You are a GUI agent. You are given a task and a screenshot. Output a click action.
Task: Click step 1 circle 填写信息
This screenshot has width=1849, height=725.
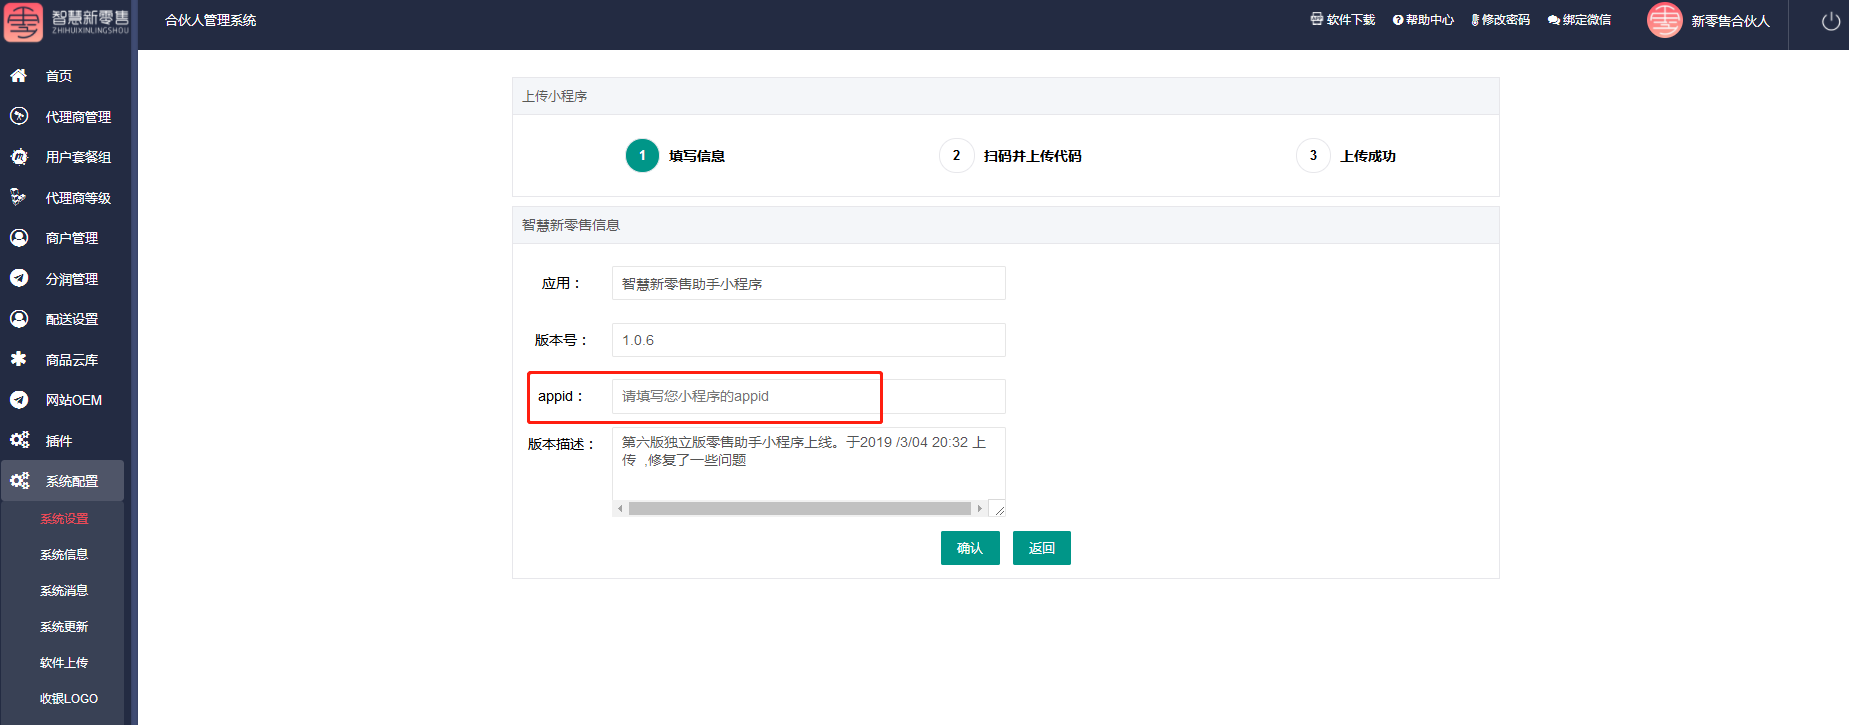tap(642, 155)
